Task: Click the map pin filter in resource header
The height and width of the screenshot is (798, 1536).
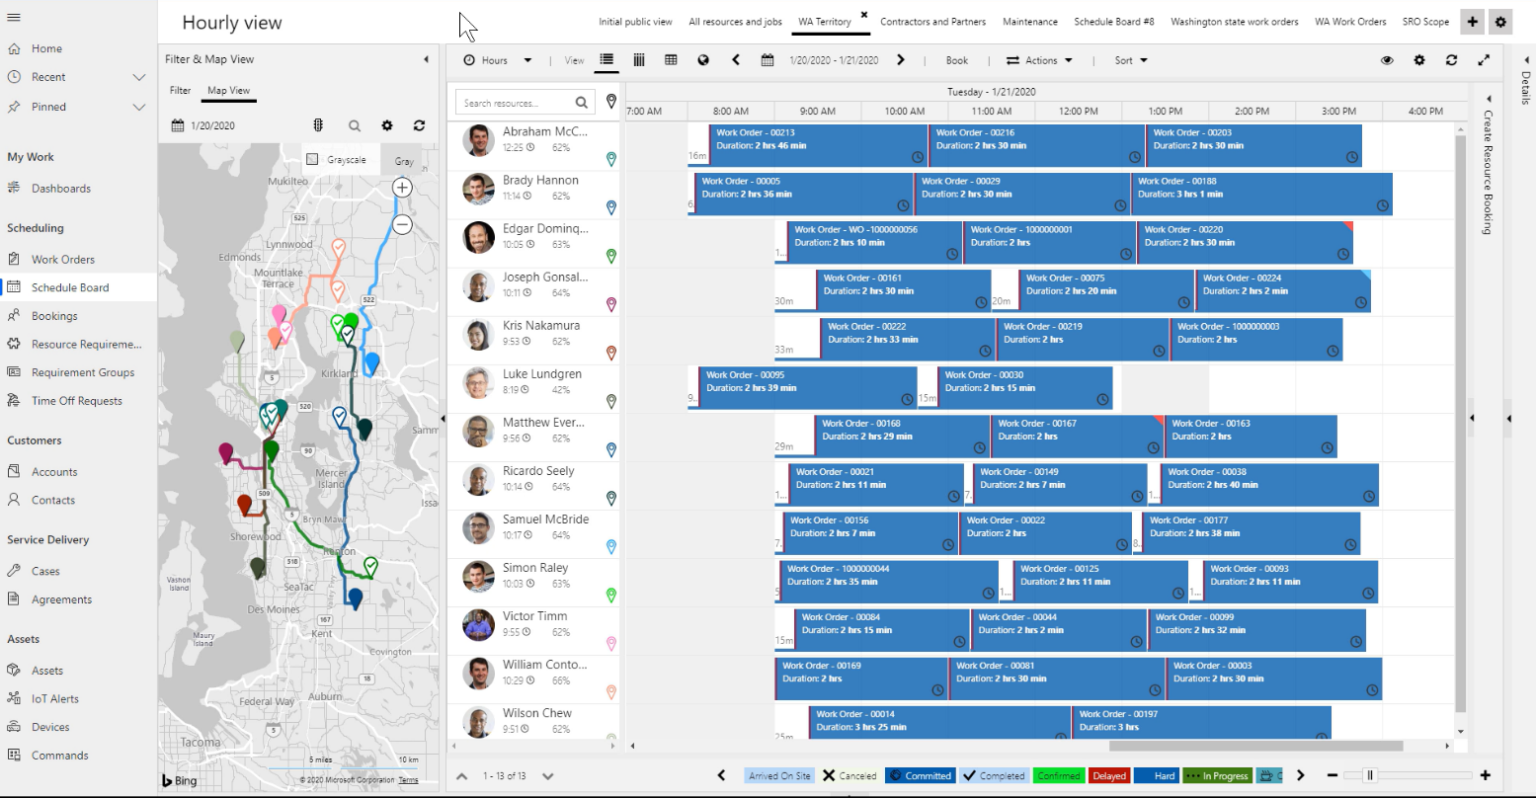Action: (611, 102)
